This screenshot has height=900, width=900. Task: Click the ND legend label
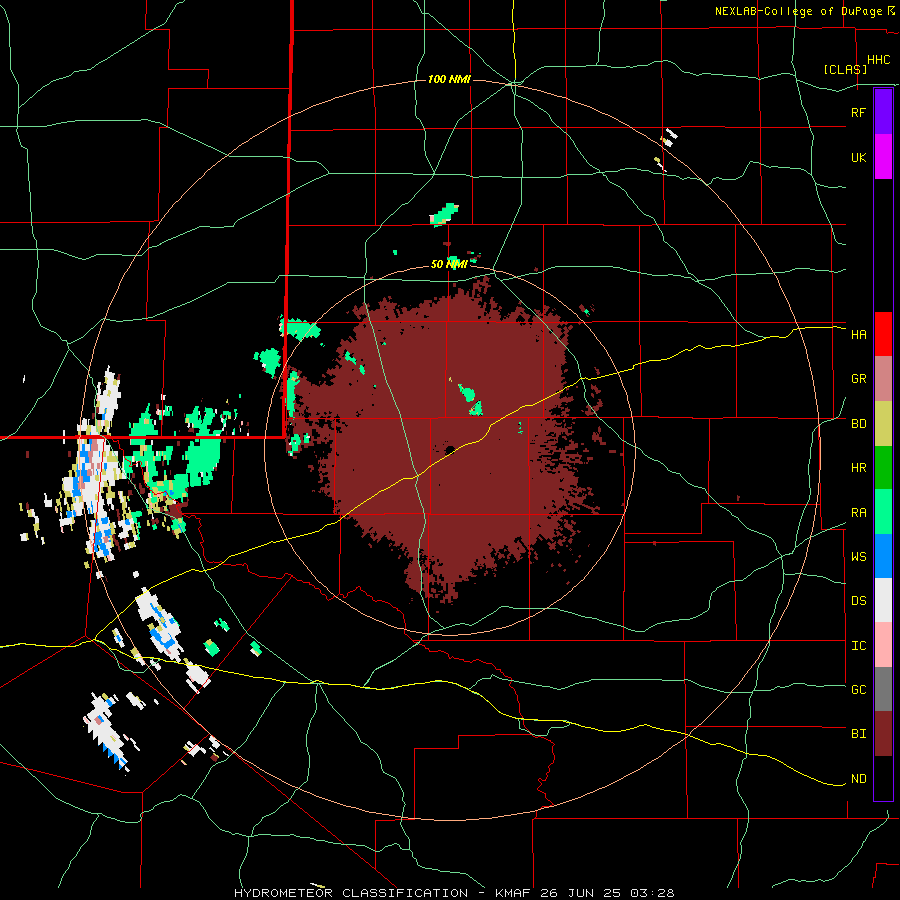point(858,779)
